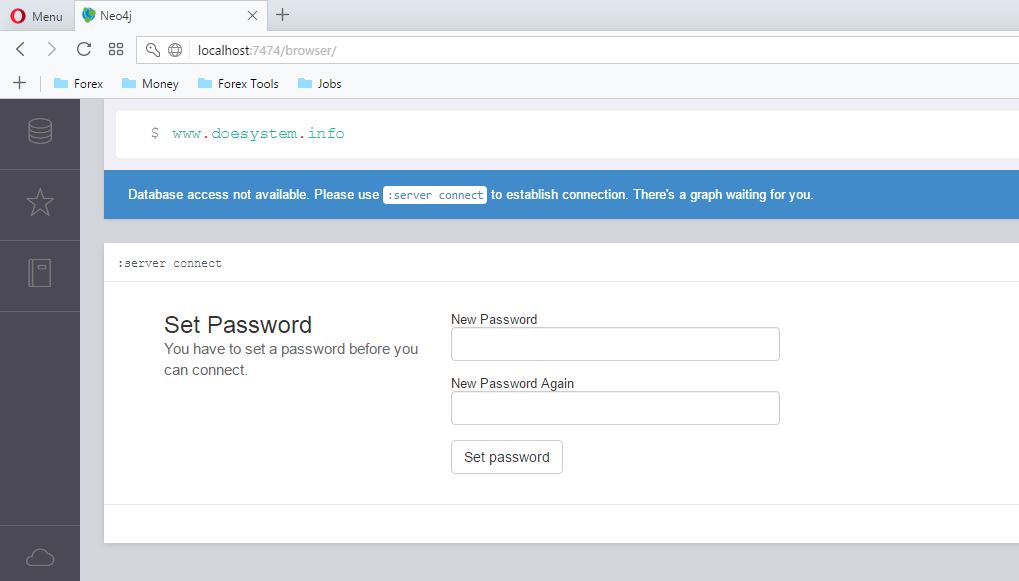Open the Speed Dial grid icon
This screenshot has width=1019, height=581.
click(116, 49)
